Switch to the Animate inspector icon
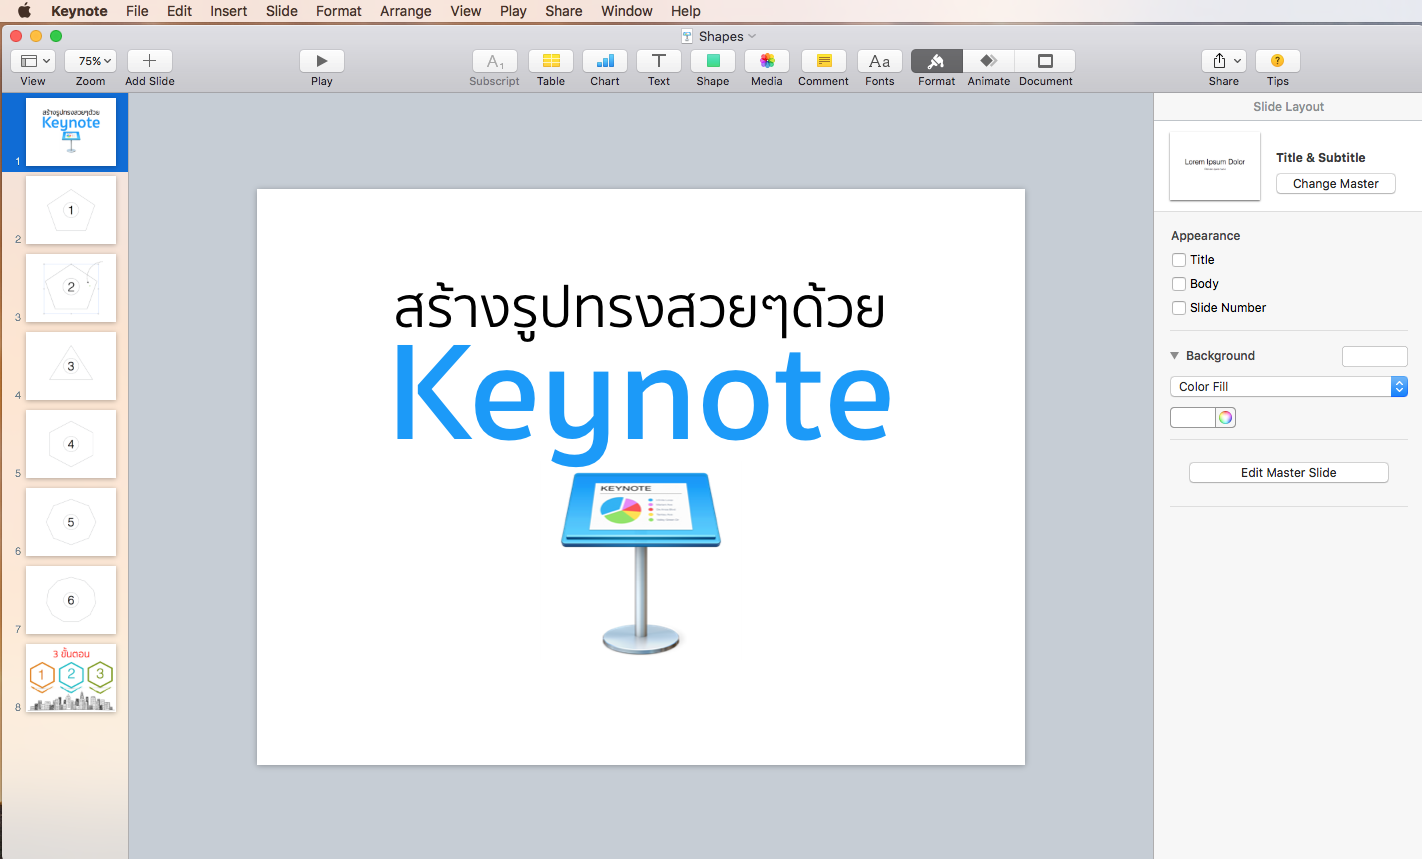The image size is (1422, 859). (988, 63)
